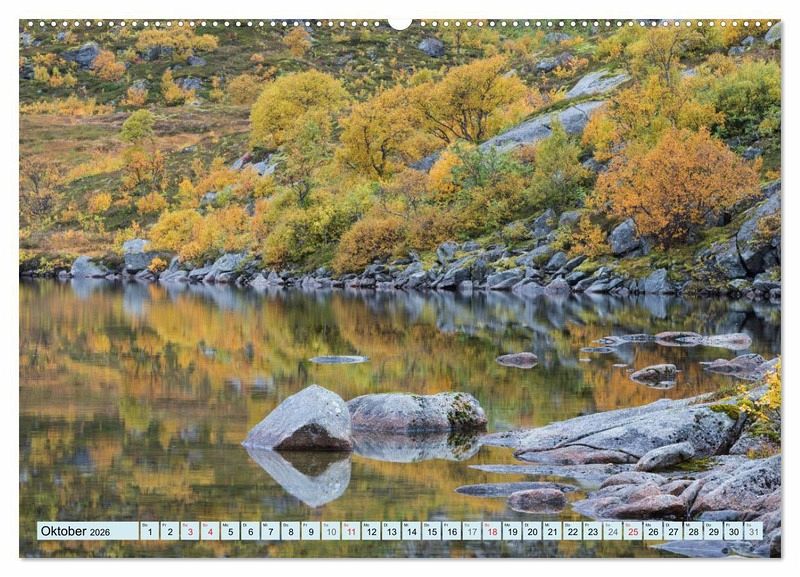Click the day 8 date cell

(x=290, y=531)
